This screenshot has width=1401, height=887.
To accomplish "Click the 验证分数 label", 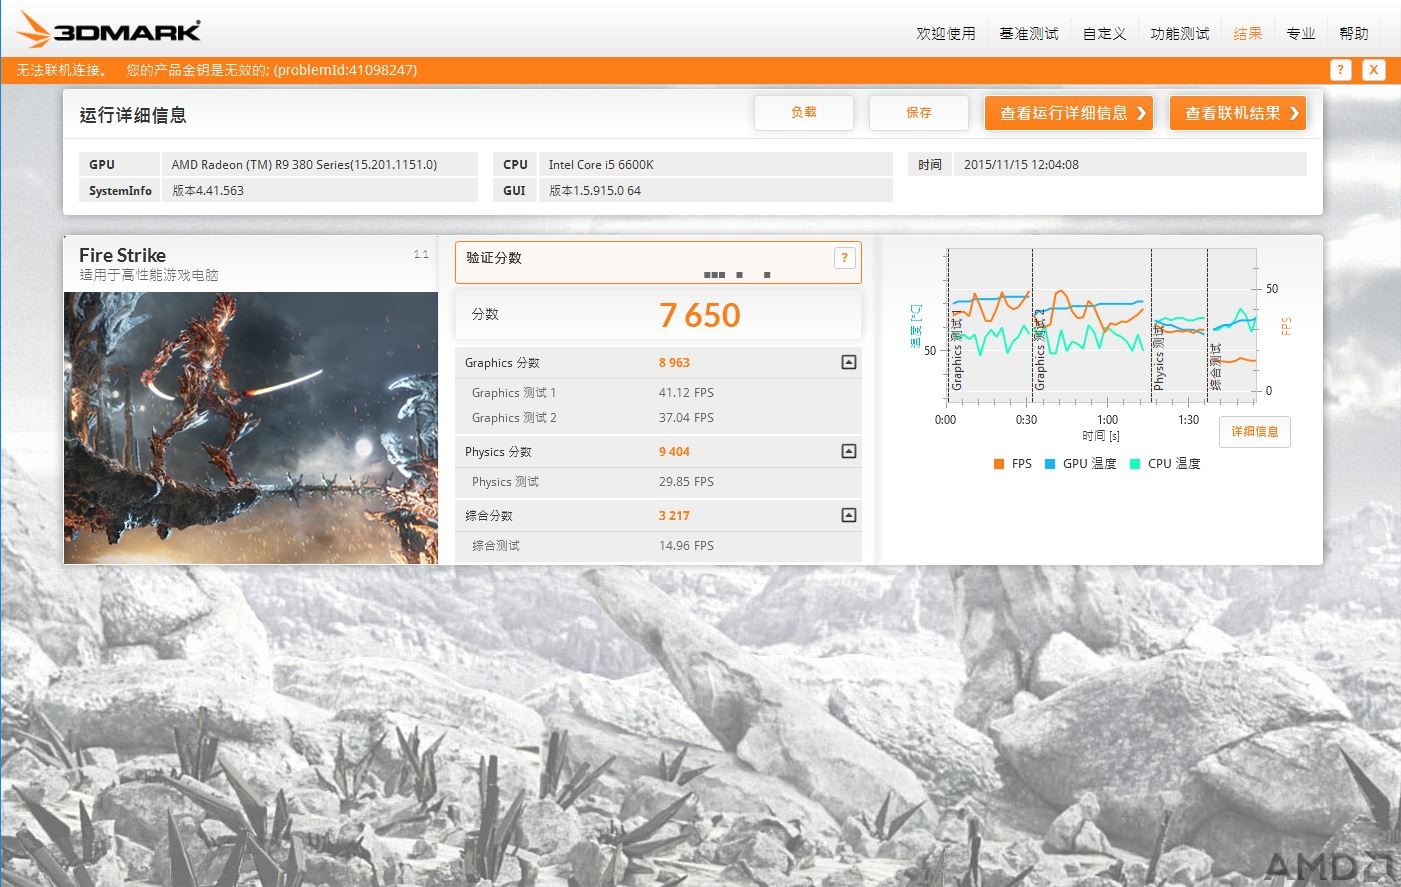I will [x=494, y=258].
